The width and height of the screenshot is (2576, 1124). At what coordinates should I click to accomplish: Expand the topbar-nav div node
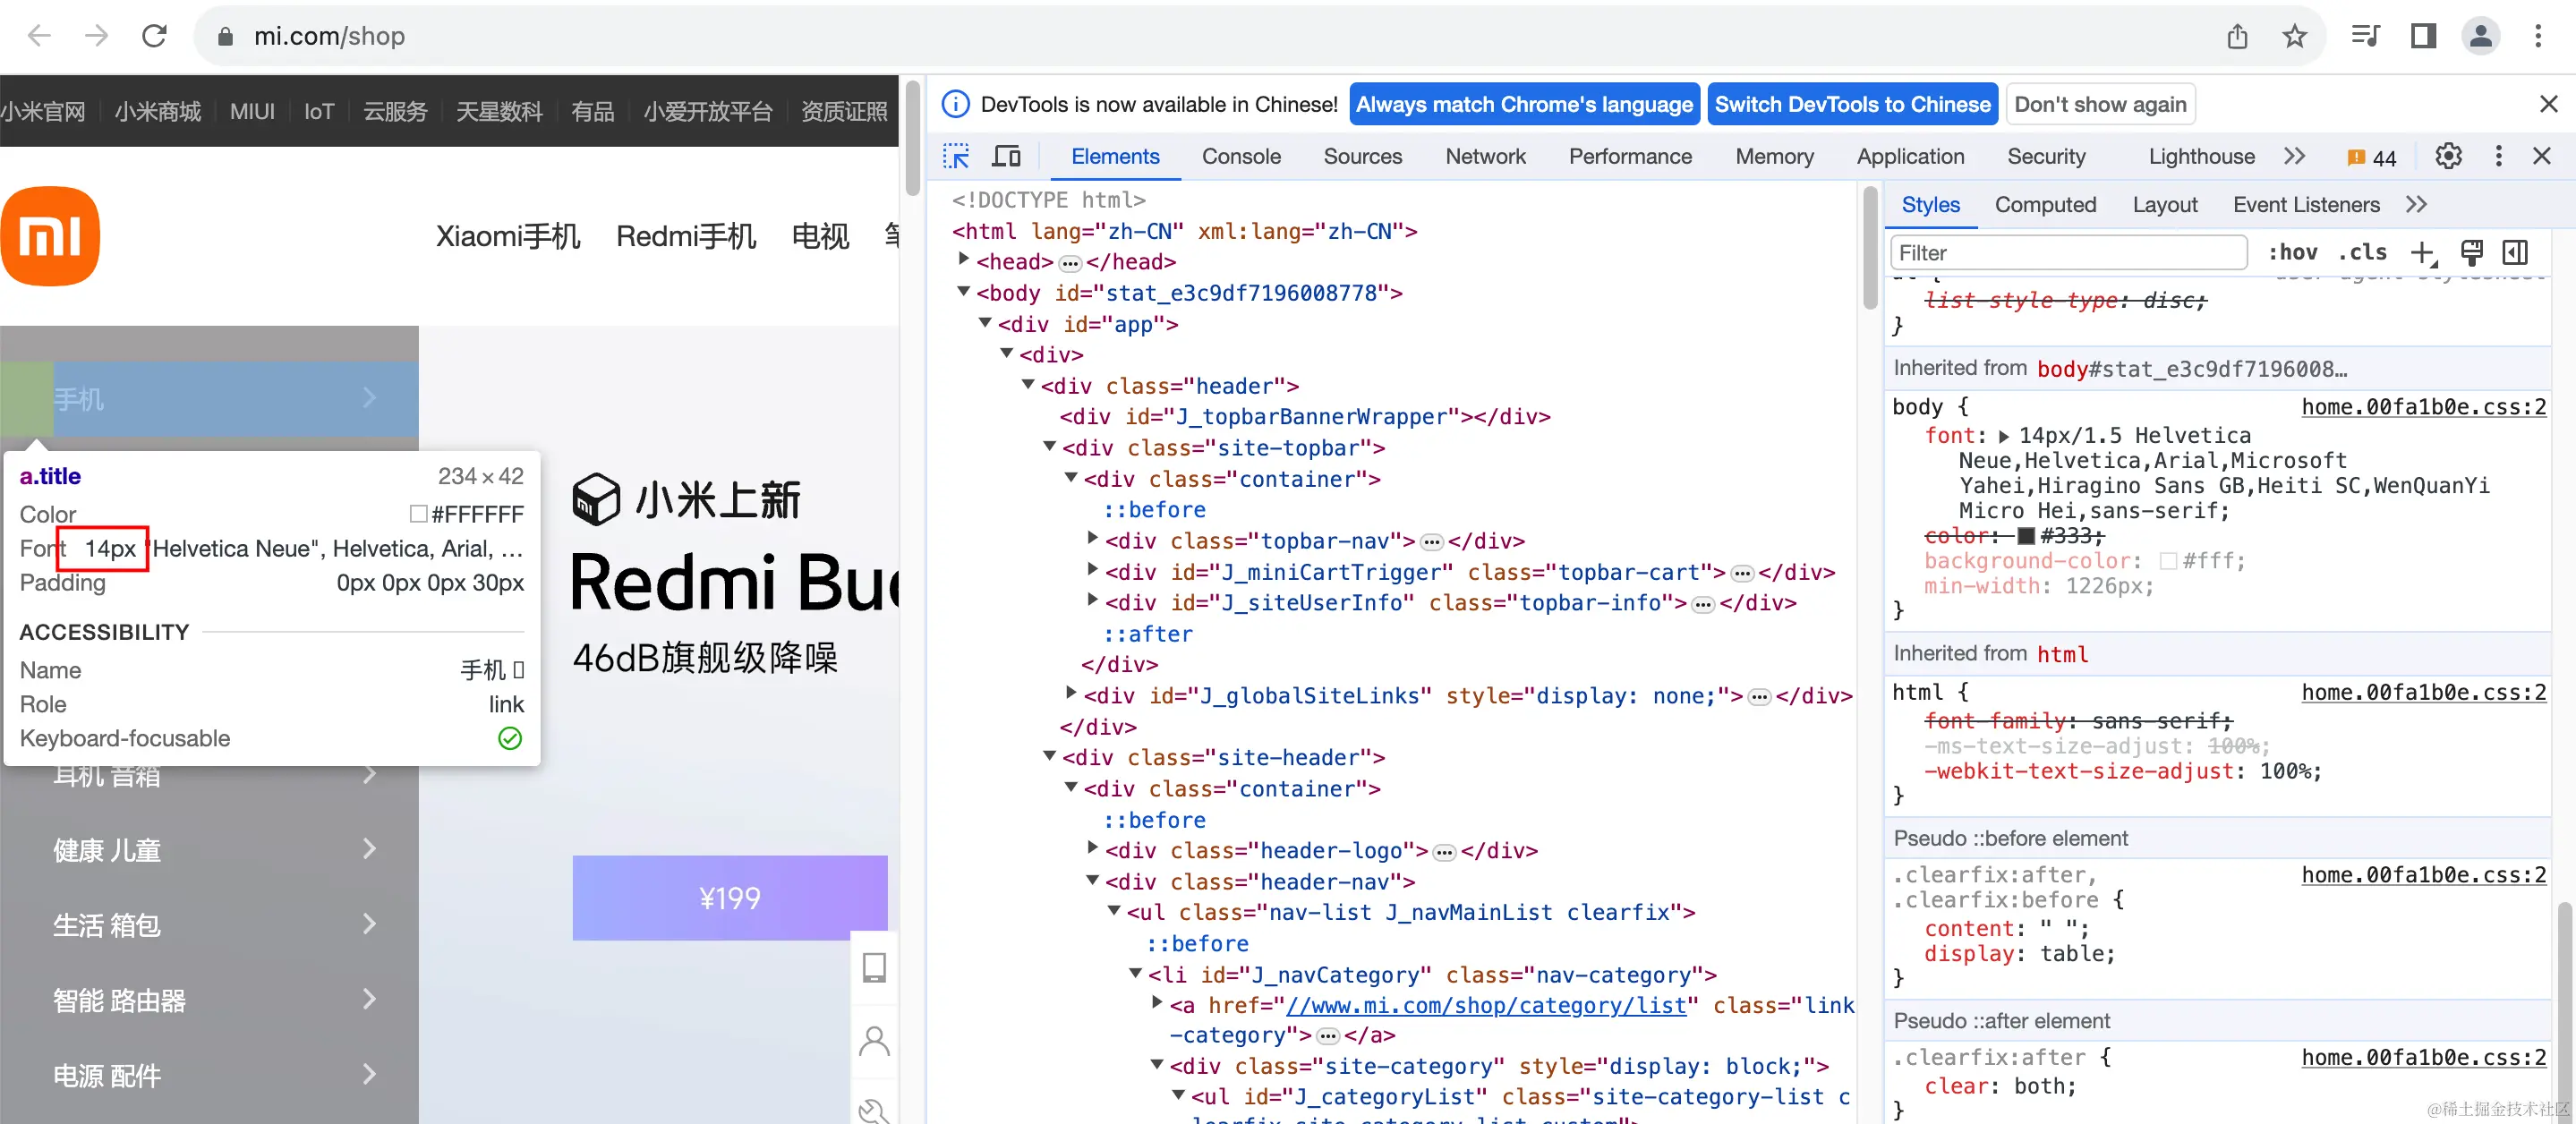[1093, 539]
